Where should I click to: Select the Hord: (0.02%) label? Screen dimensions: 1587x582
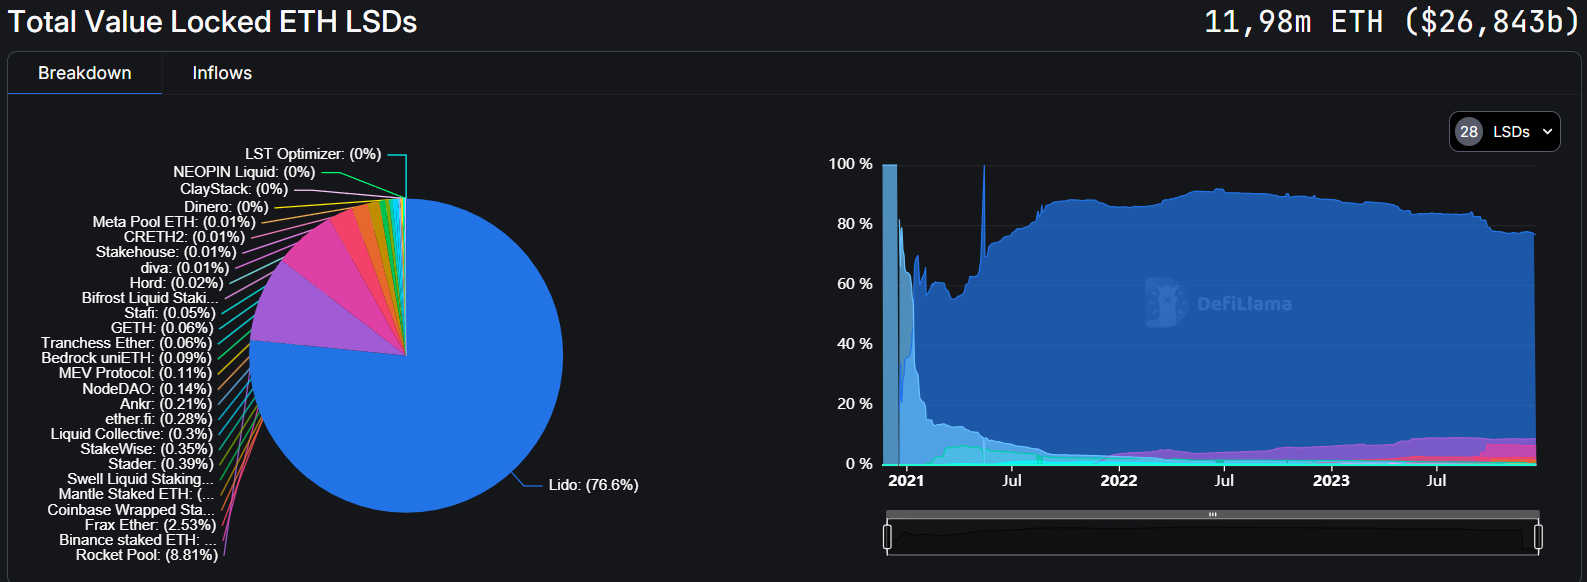tap(177, 283)
